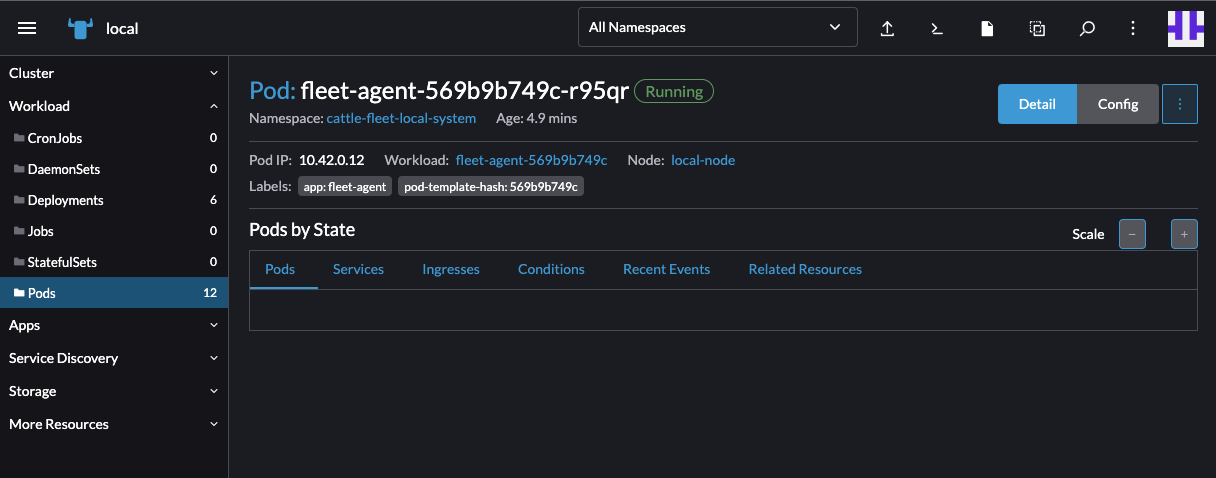Open the resource search icon
This screenshot has width=1216, height=478.
pos(1087,28)
